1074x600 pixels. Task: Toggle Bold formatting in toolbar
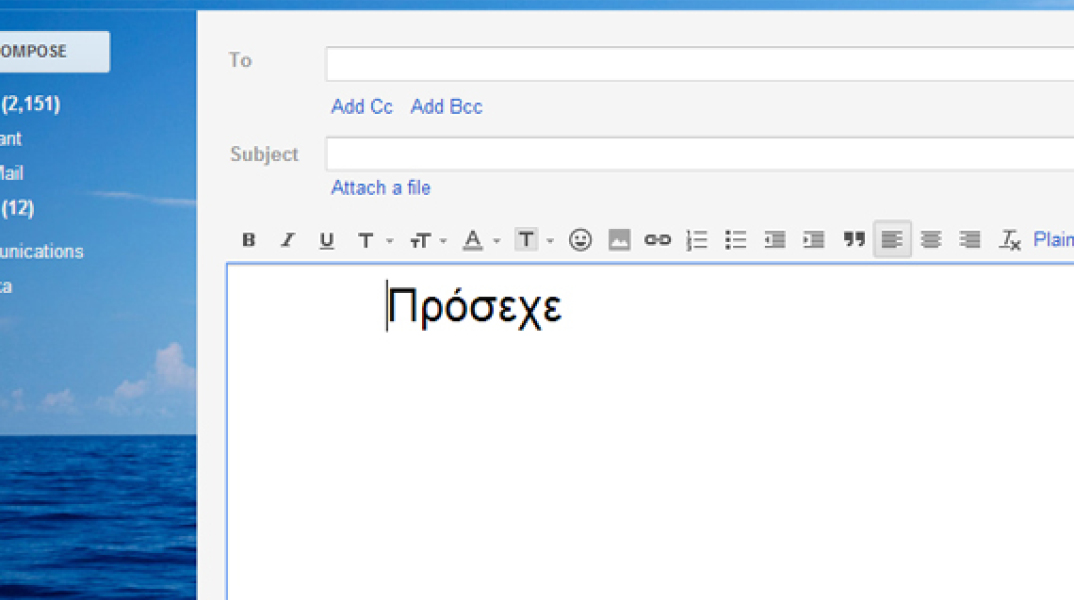pos(249,240)
